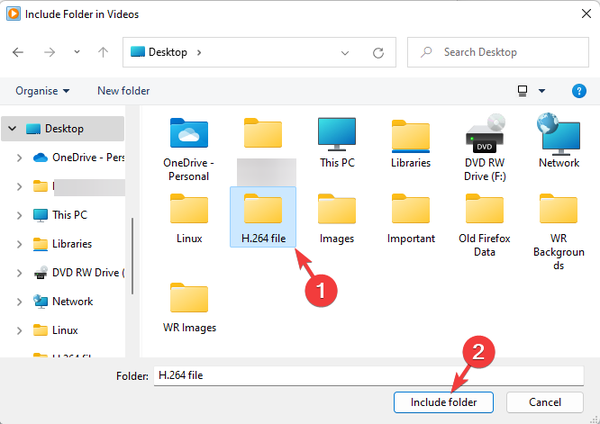
Task: Select Linux in the navigation pane
Action: pyautogui.click(x=55, y=330)
